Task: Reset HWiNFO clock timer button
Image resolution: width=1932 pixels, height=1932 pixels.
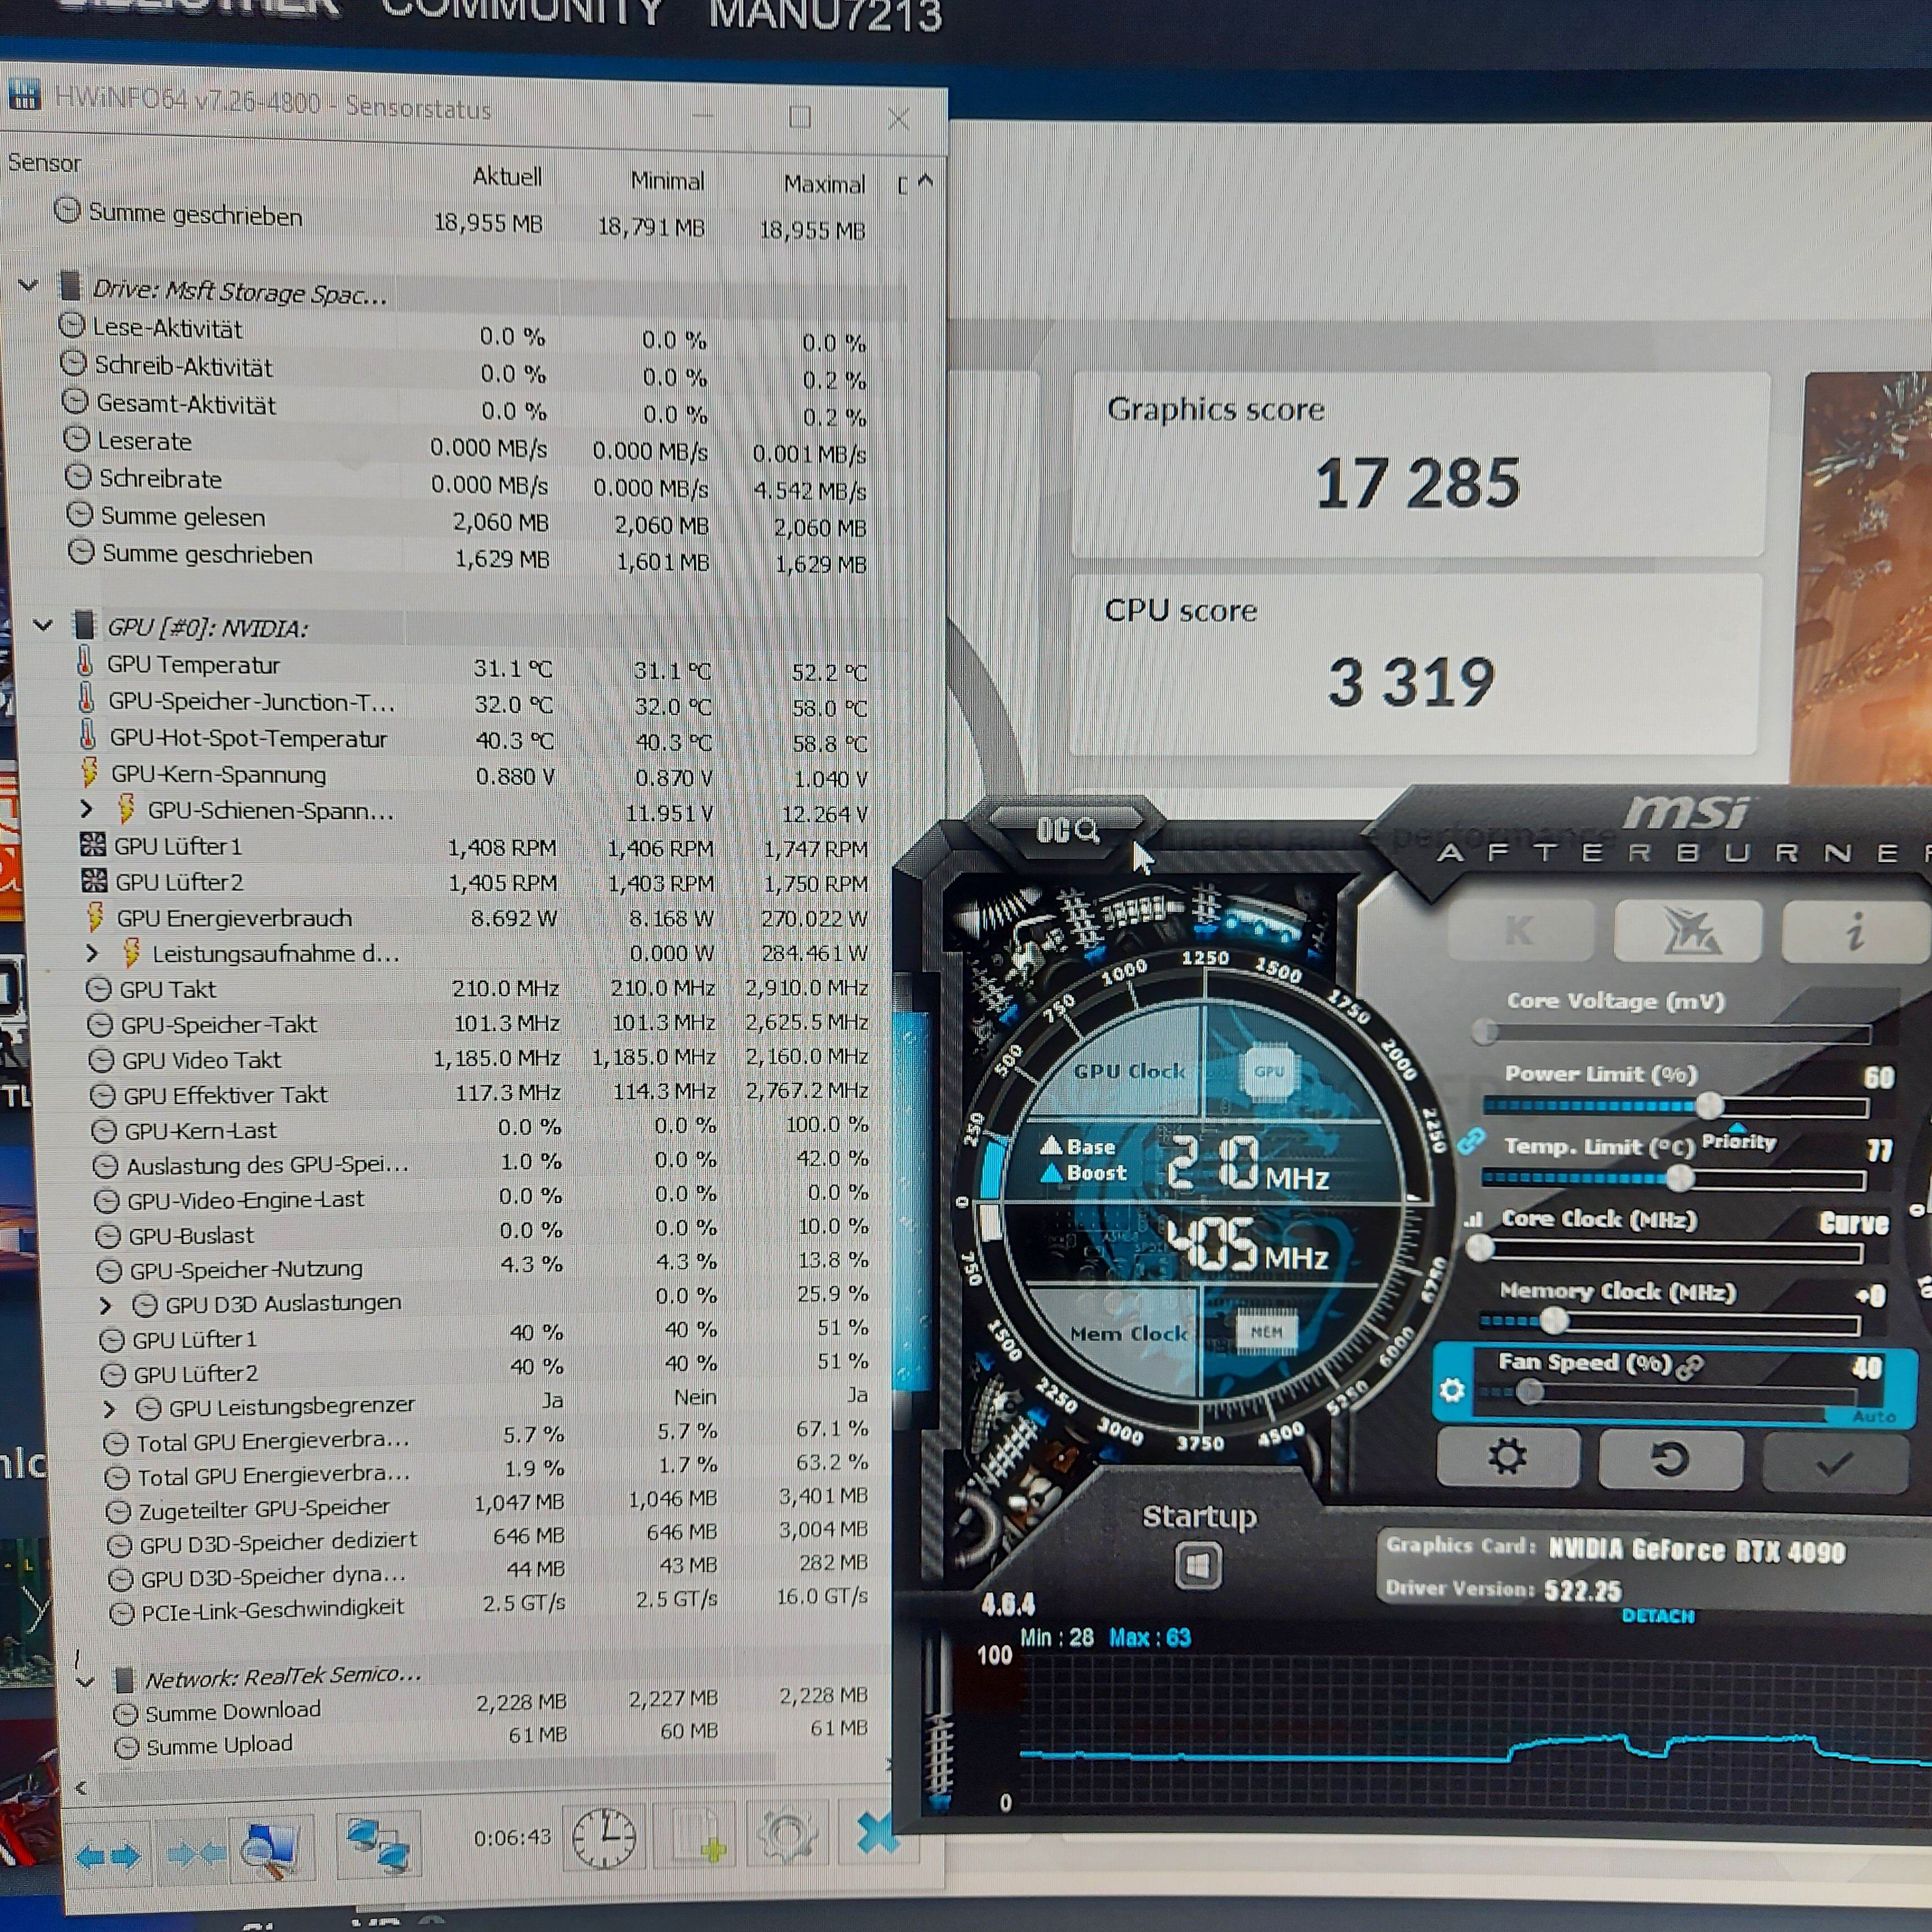Action: 604,1838
